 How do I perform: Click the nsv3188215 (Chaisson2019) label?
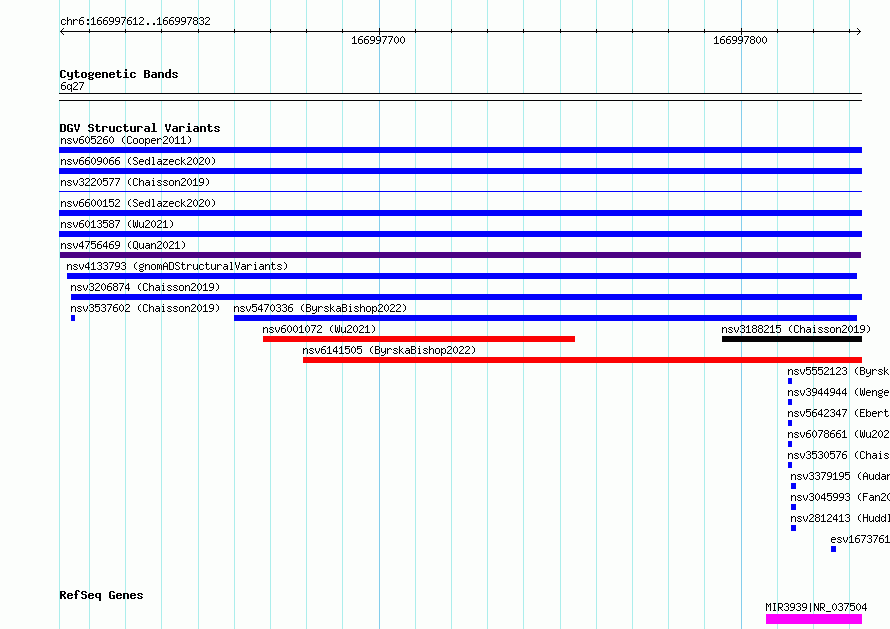click(x=796, y=329)
